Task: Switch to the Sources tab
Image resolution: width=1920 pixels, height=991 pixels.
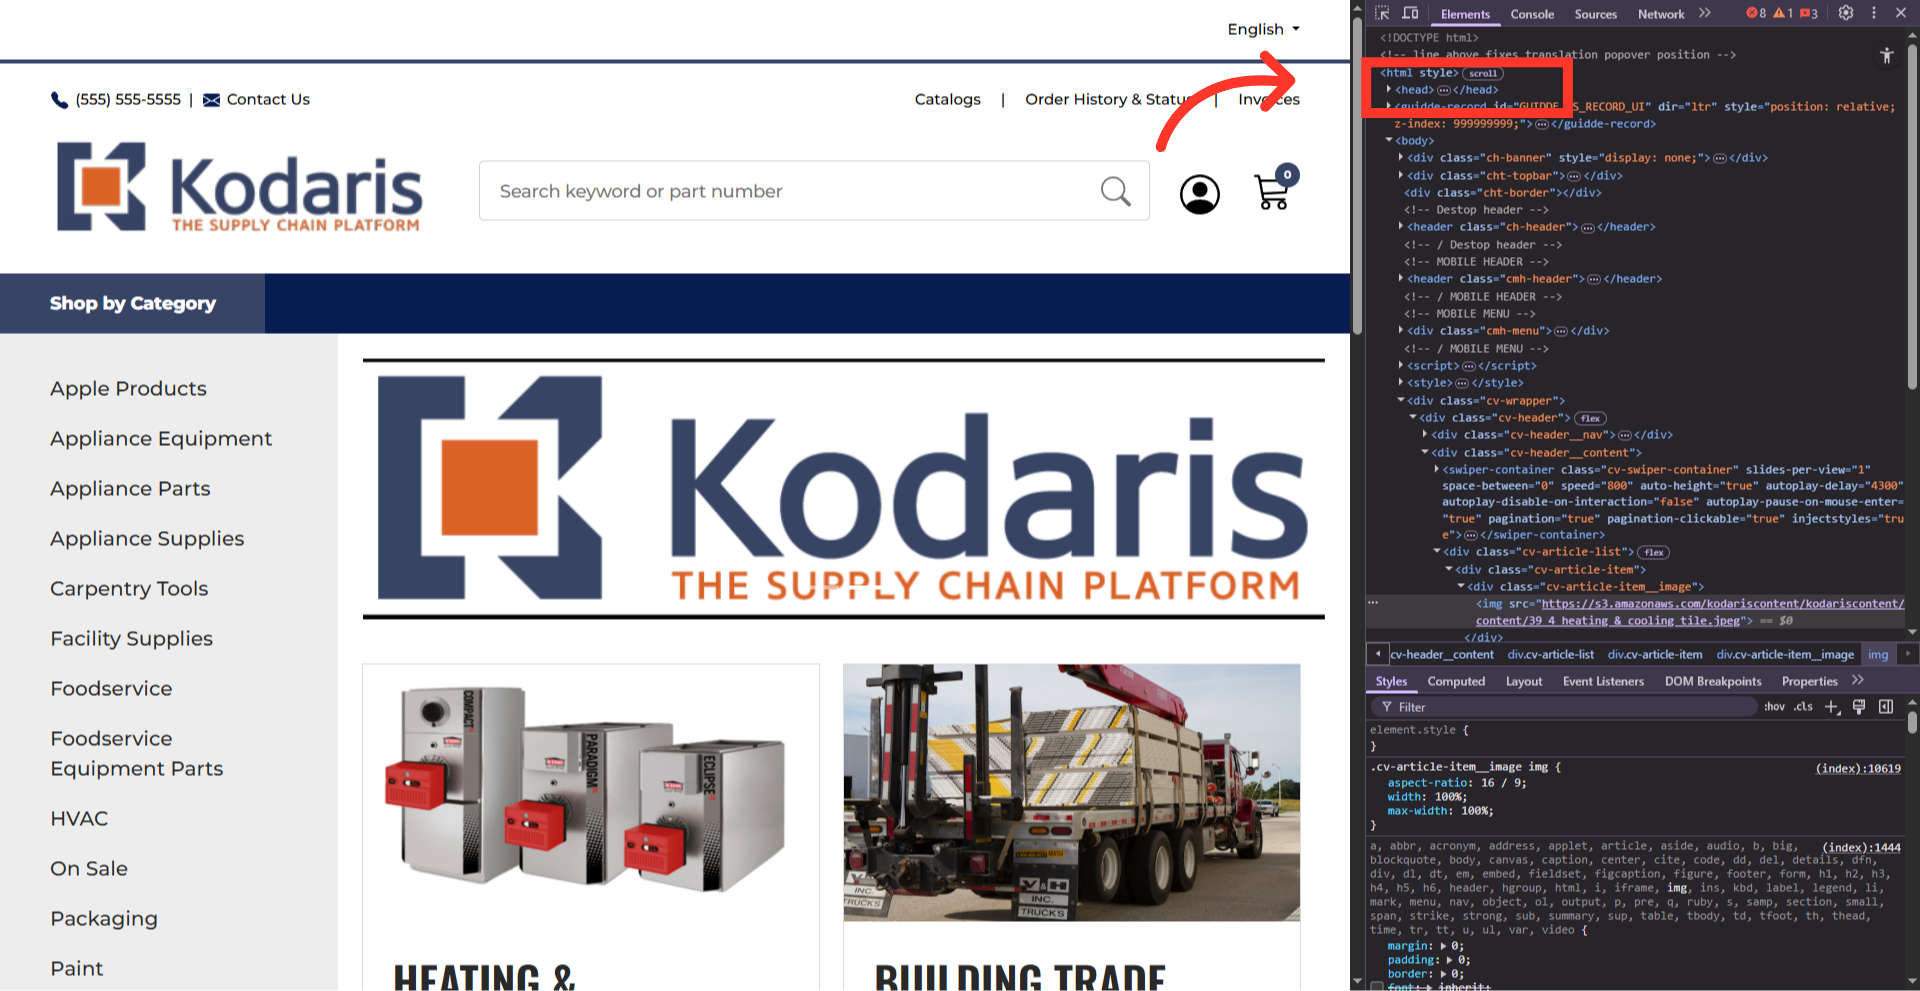Action: point(1596,14)
